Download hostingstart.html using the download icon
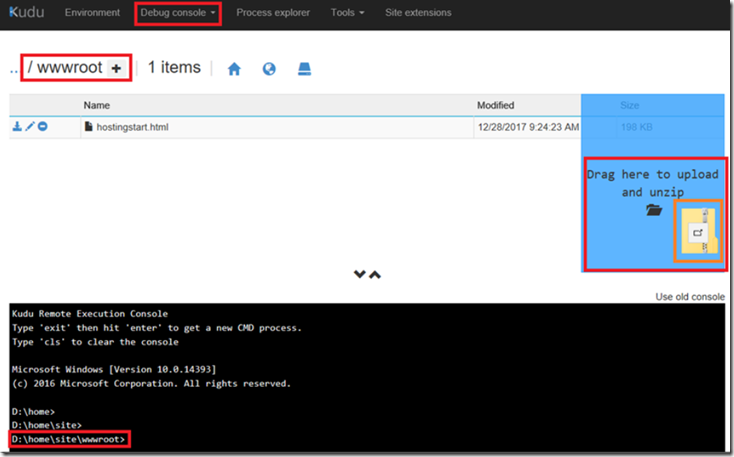This screenshot has width=734, height=457. [x=17, y=126]
